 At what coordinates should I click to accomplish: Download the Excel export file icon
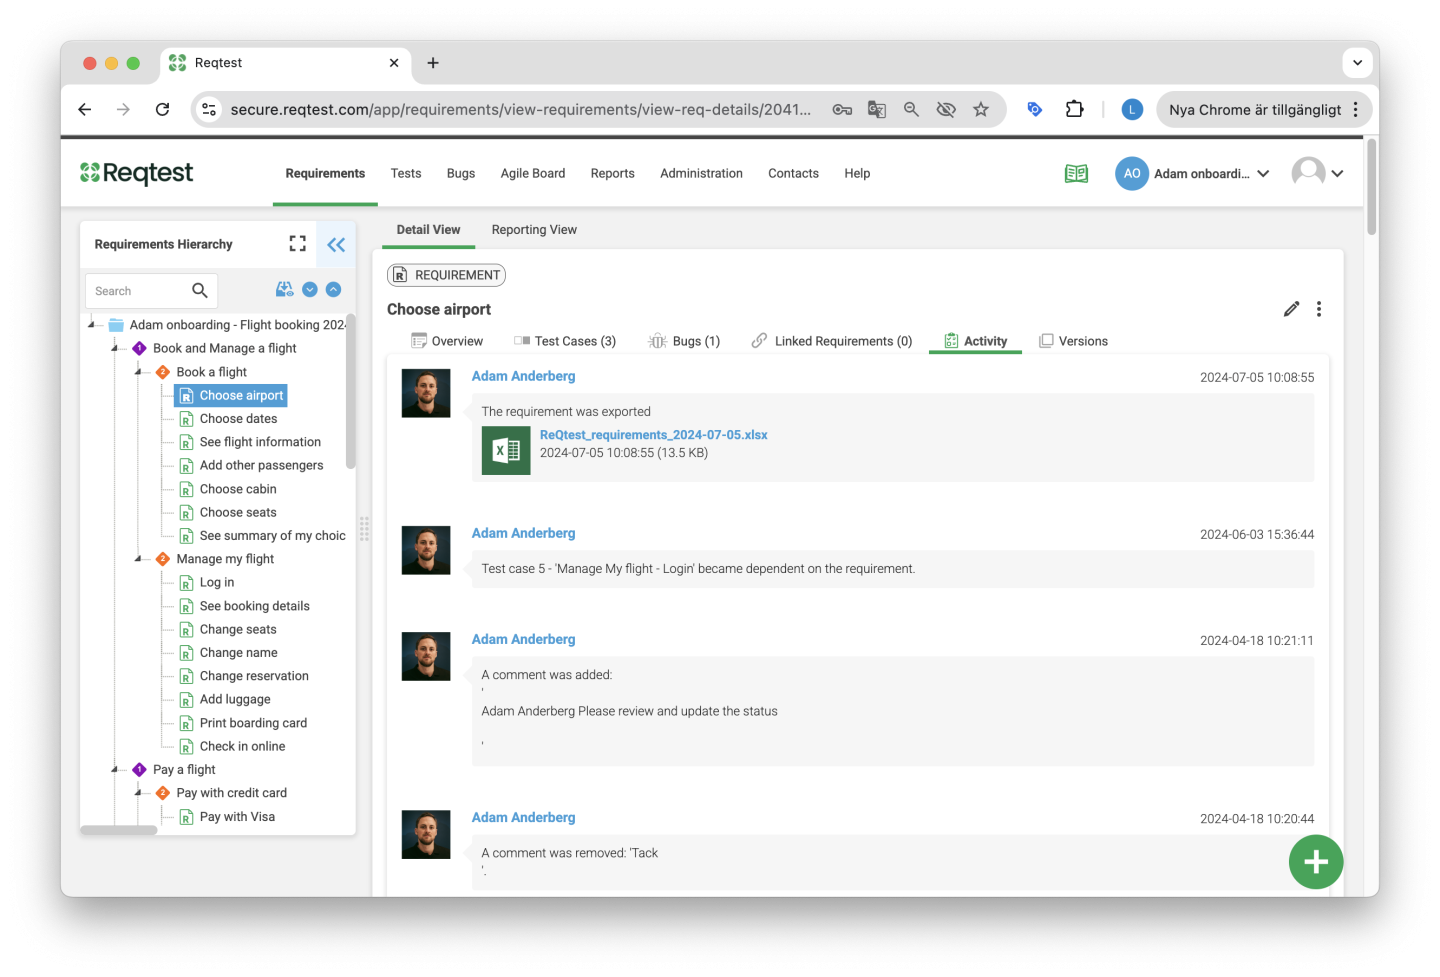[x=506, y=450]
